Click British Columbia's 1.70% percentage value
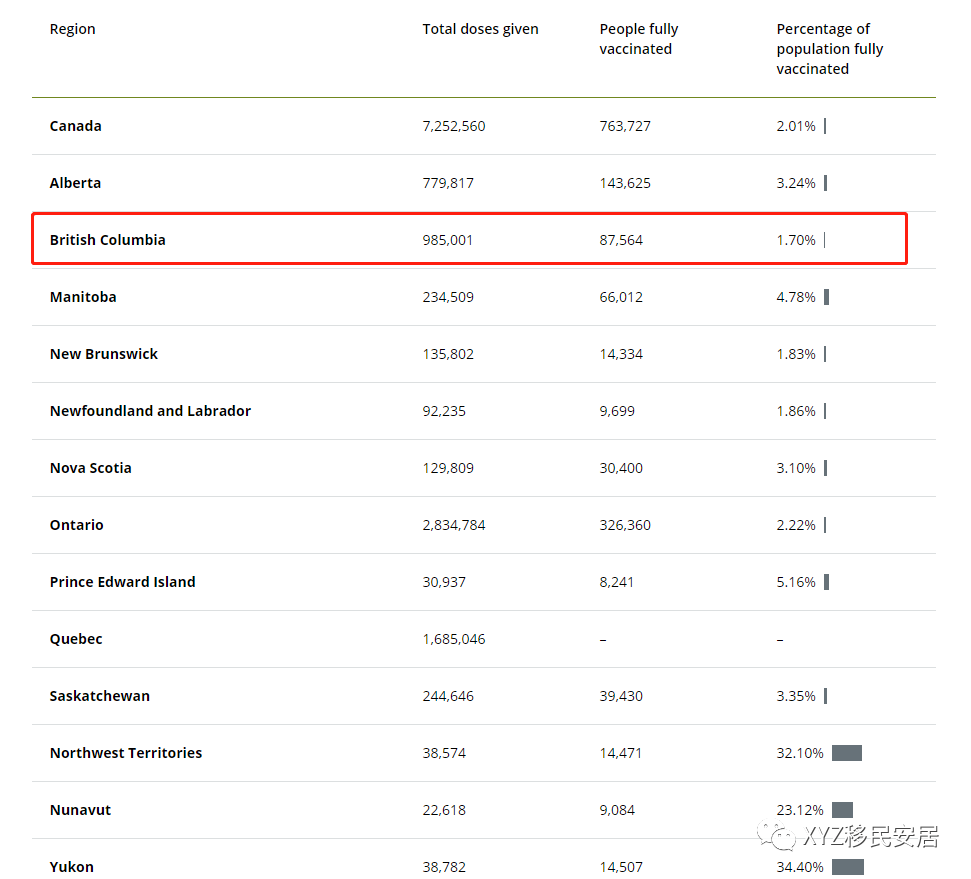This screenshot has width=971, height=879. 796,240
